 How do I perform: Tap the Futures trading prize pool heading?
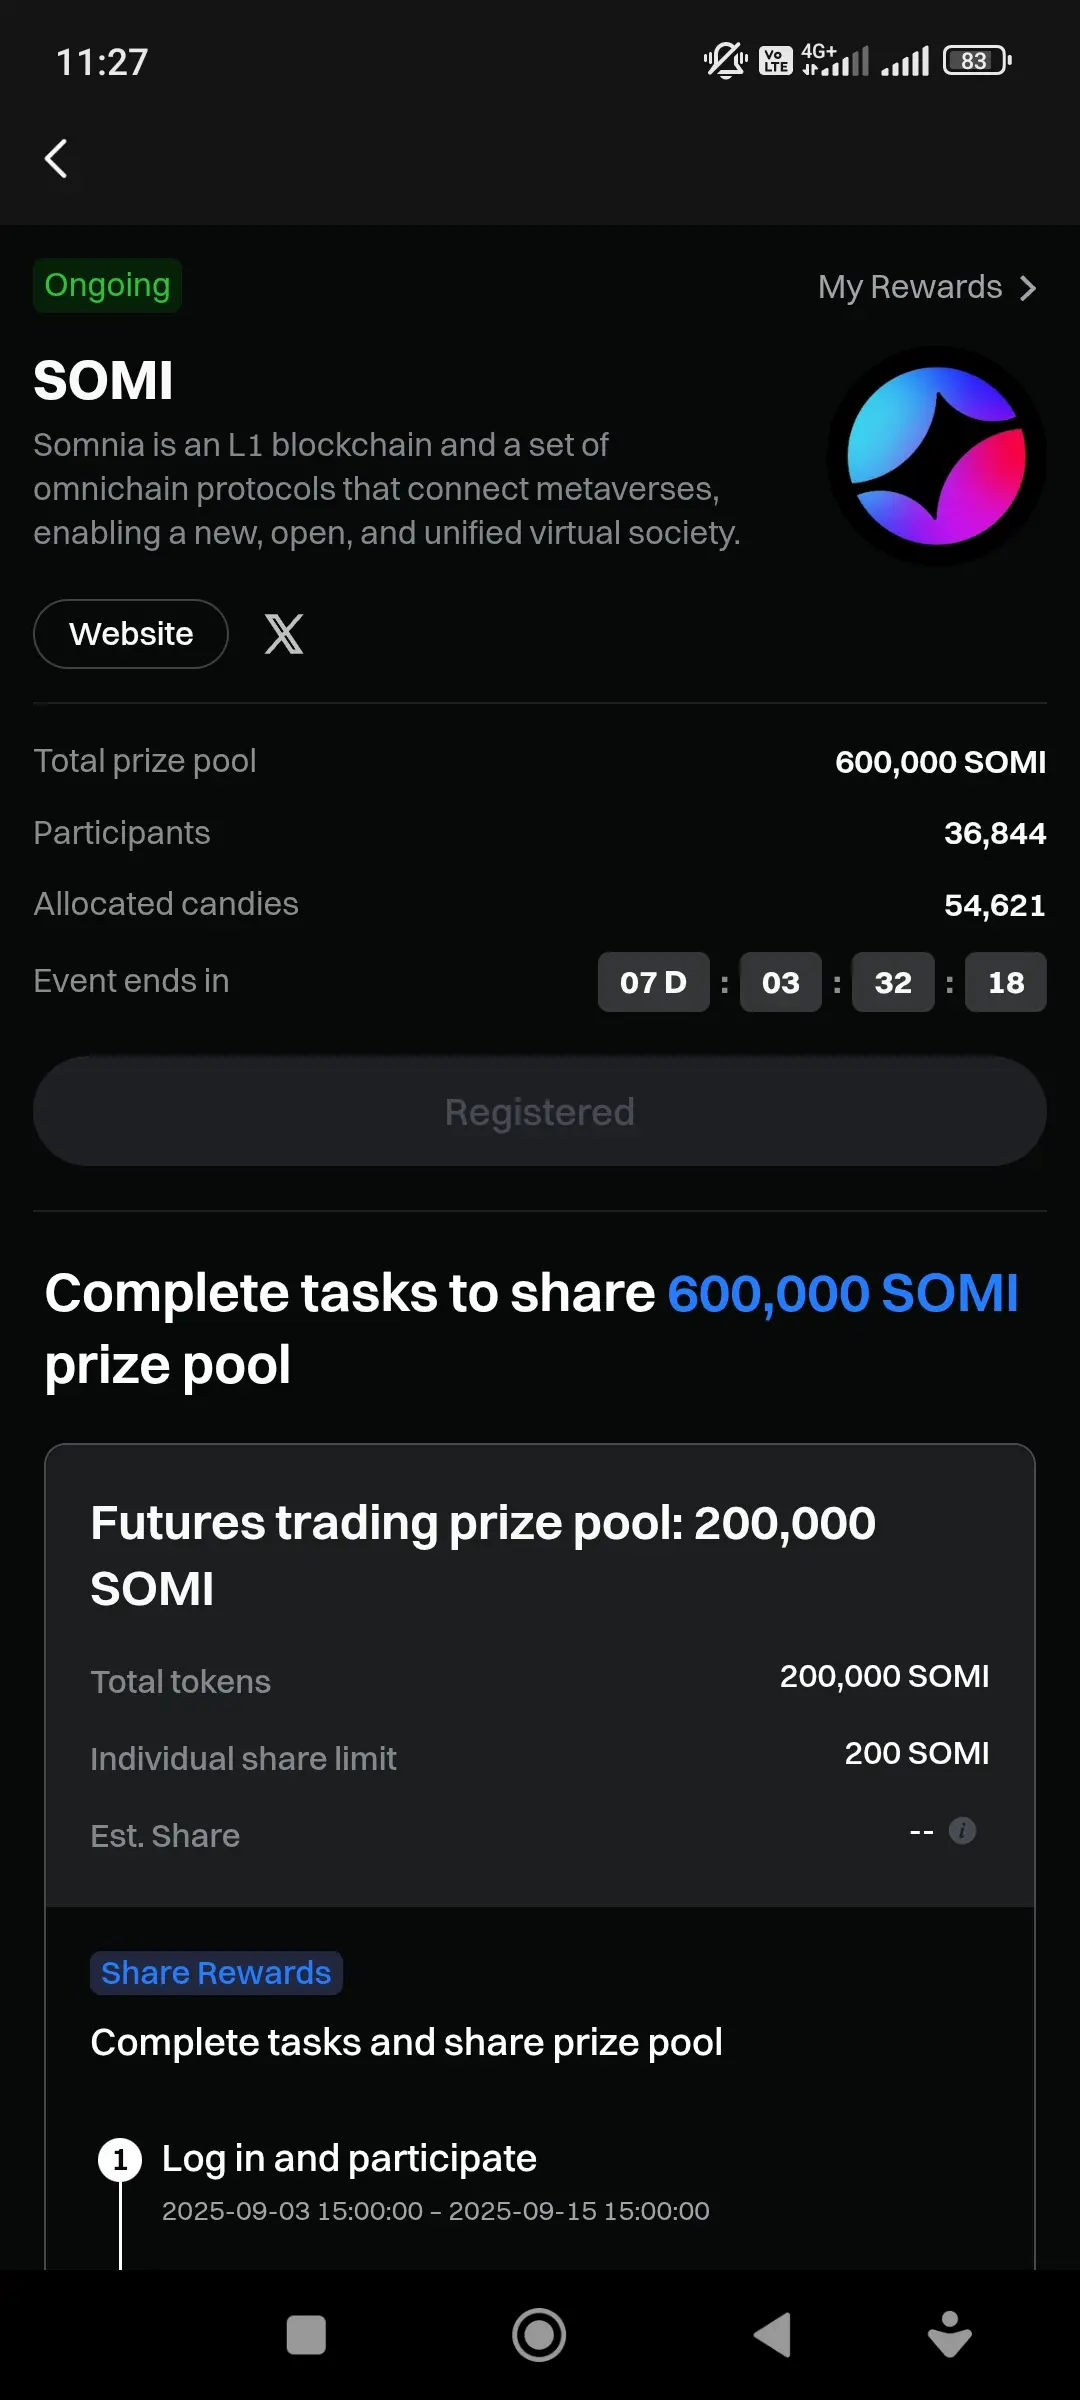tap(483, 1555)
